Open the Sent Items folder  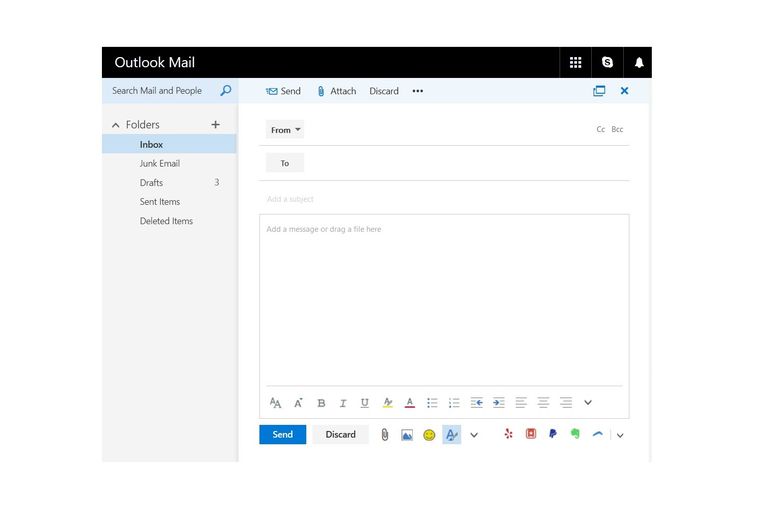[169, 201]
